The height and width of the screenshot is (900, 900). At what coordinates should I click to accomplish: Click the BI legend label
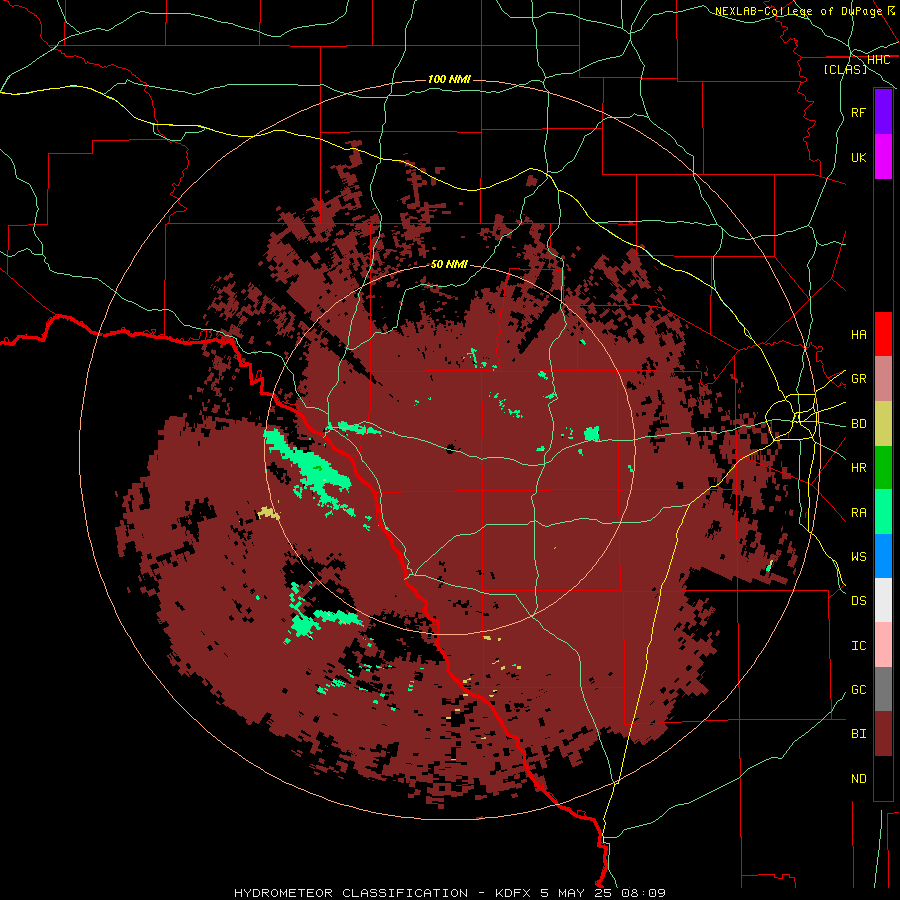click(x=858, y=734)
